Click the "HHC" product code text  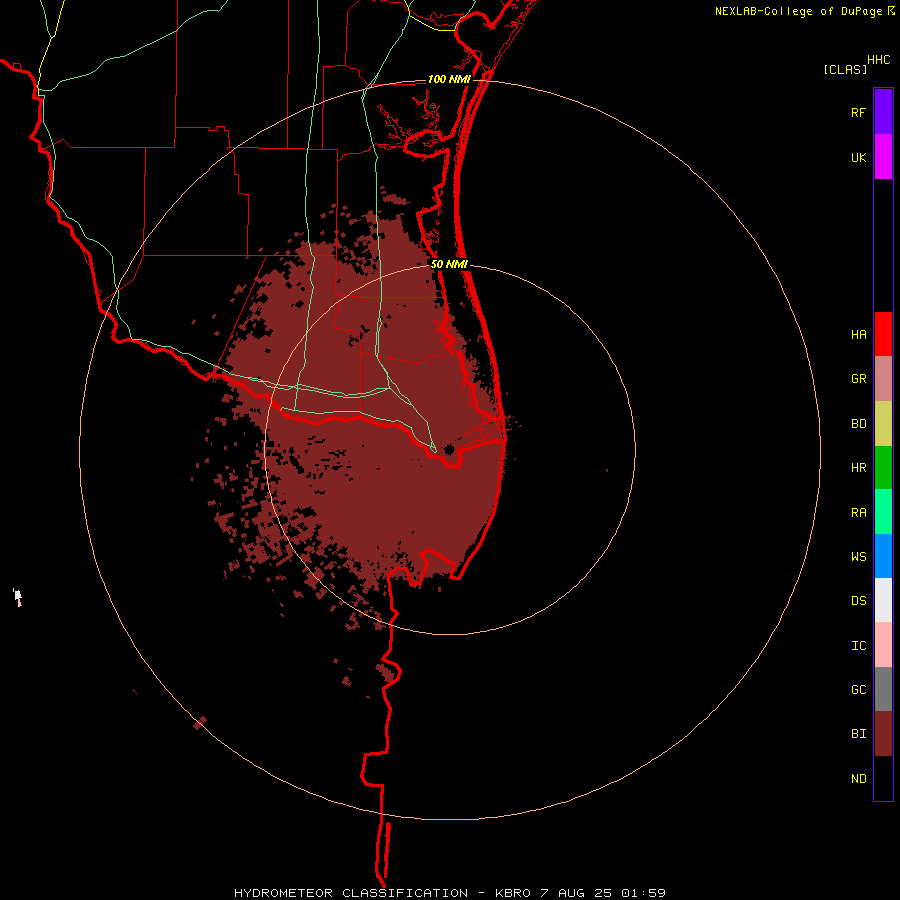pos(879,60)
